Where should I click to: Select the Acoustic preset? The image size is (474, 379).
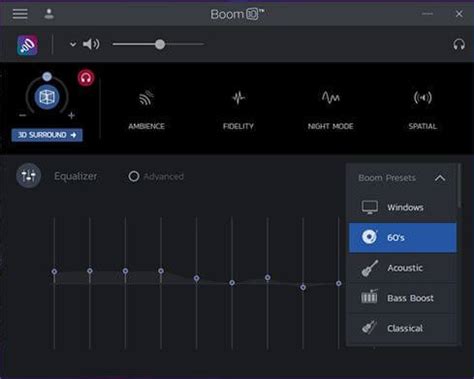coord(403,268)
